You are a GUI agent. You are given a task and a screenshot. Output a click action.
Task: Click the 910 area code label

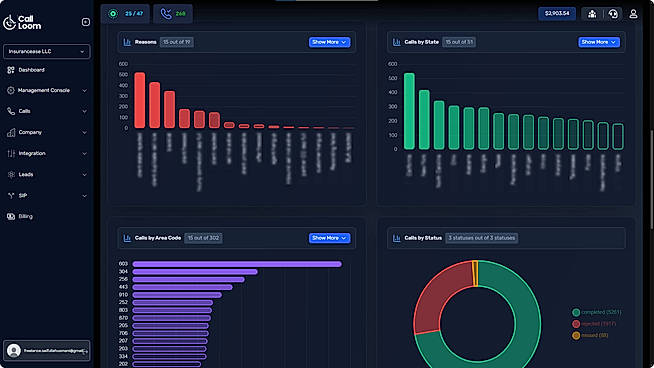click(123, 295)
